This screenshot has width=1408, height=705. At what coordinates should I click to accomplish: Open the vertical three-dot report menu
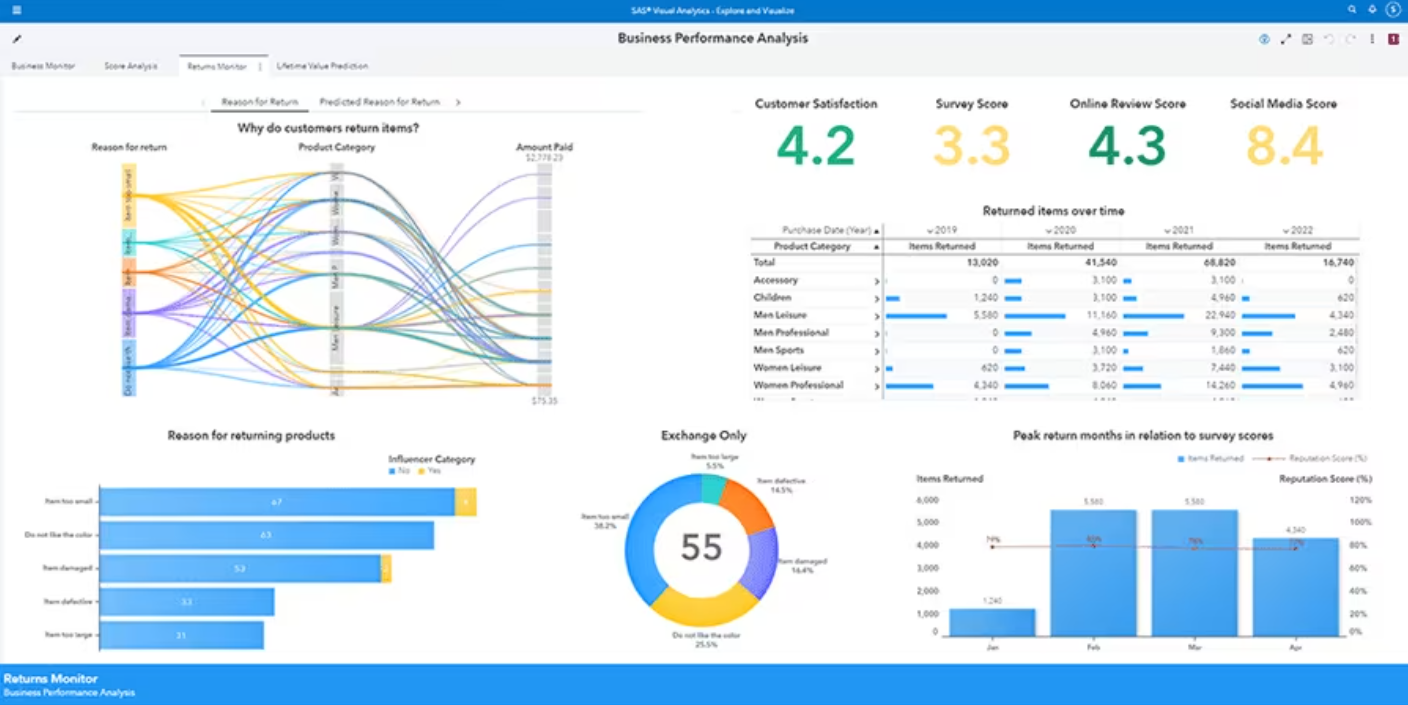[1372, 39]
